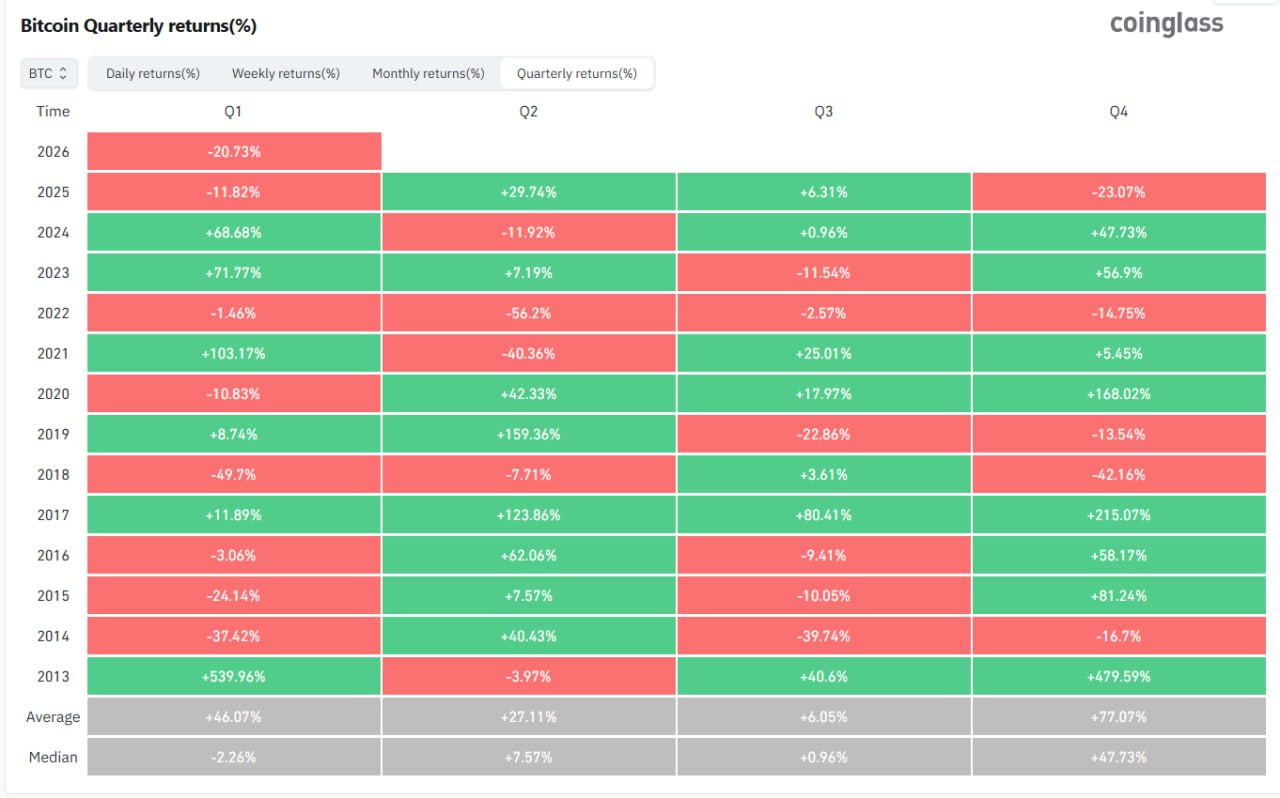This screenshot has width=1280, height=798.
Task: Switch to the Daily returns(%) tab
Action: point(153,73)
